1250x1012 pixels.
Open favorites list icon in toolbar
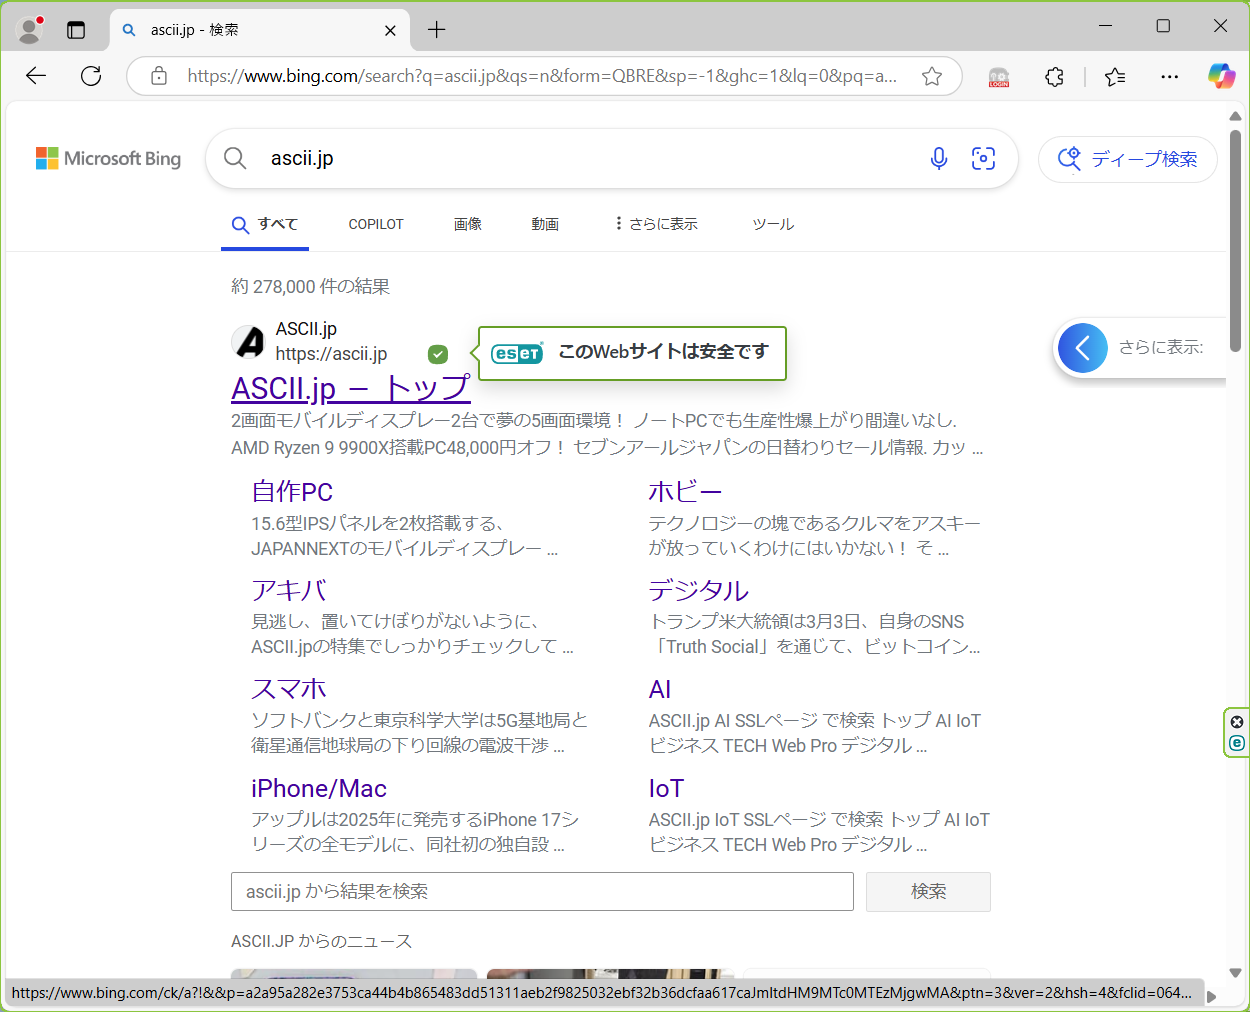point(1115,77)
